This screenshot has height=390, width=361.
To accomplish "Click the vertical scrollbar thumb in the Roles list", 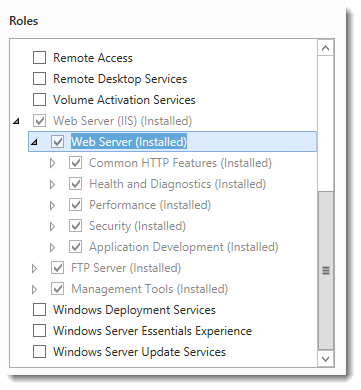I will [x=326, y=270].
